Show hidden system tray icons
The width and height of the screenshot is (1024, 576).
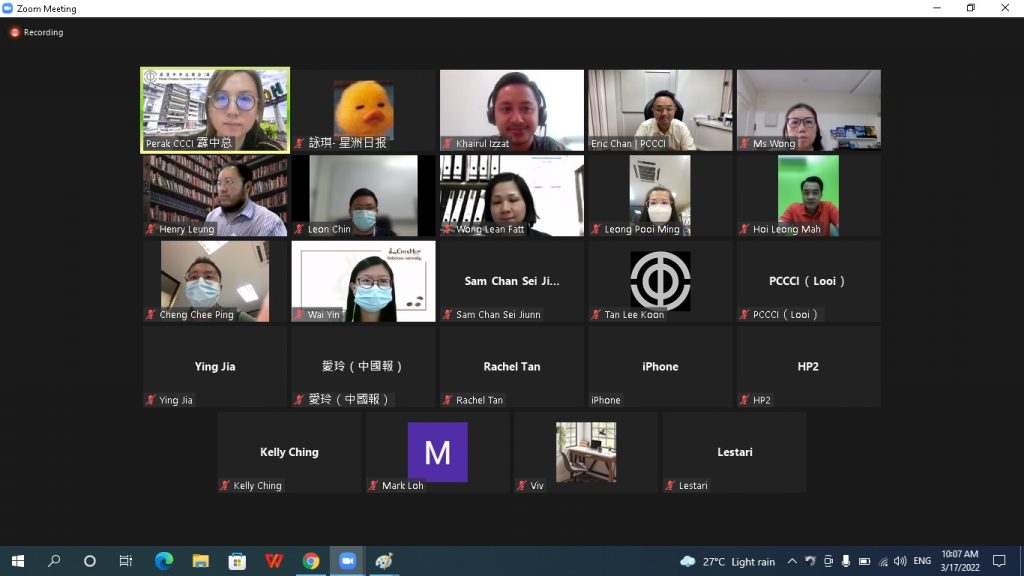[792, 561]
